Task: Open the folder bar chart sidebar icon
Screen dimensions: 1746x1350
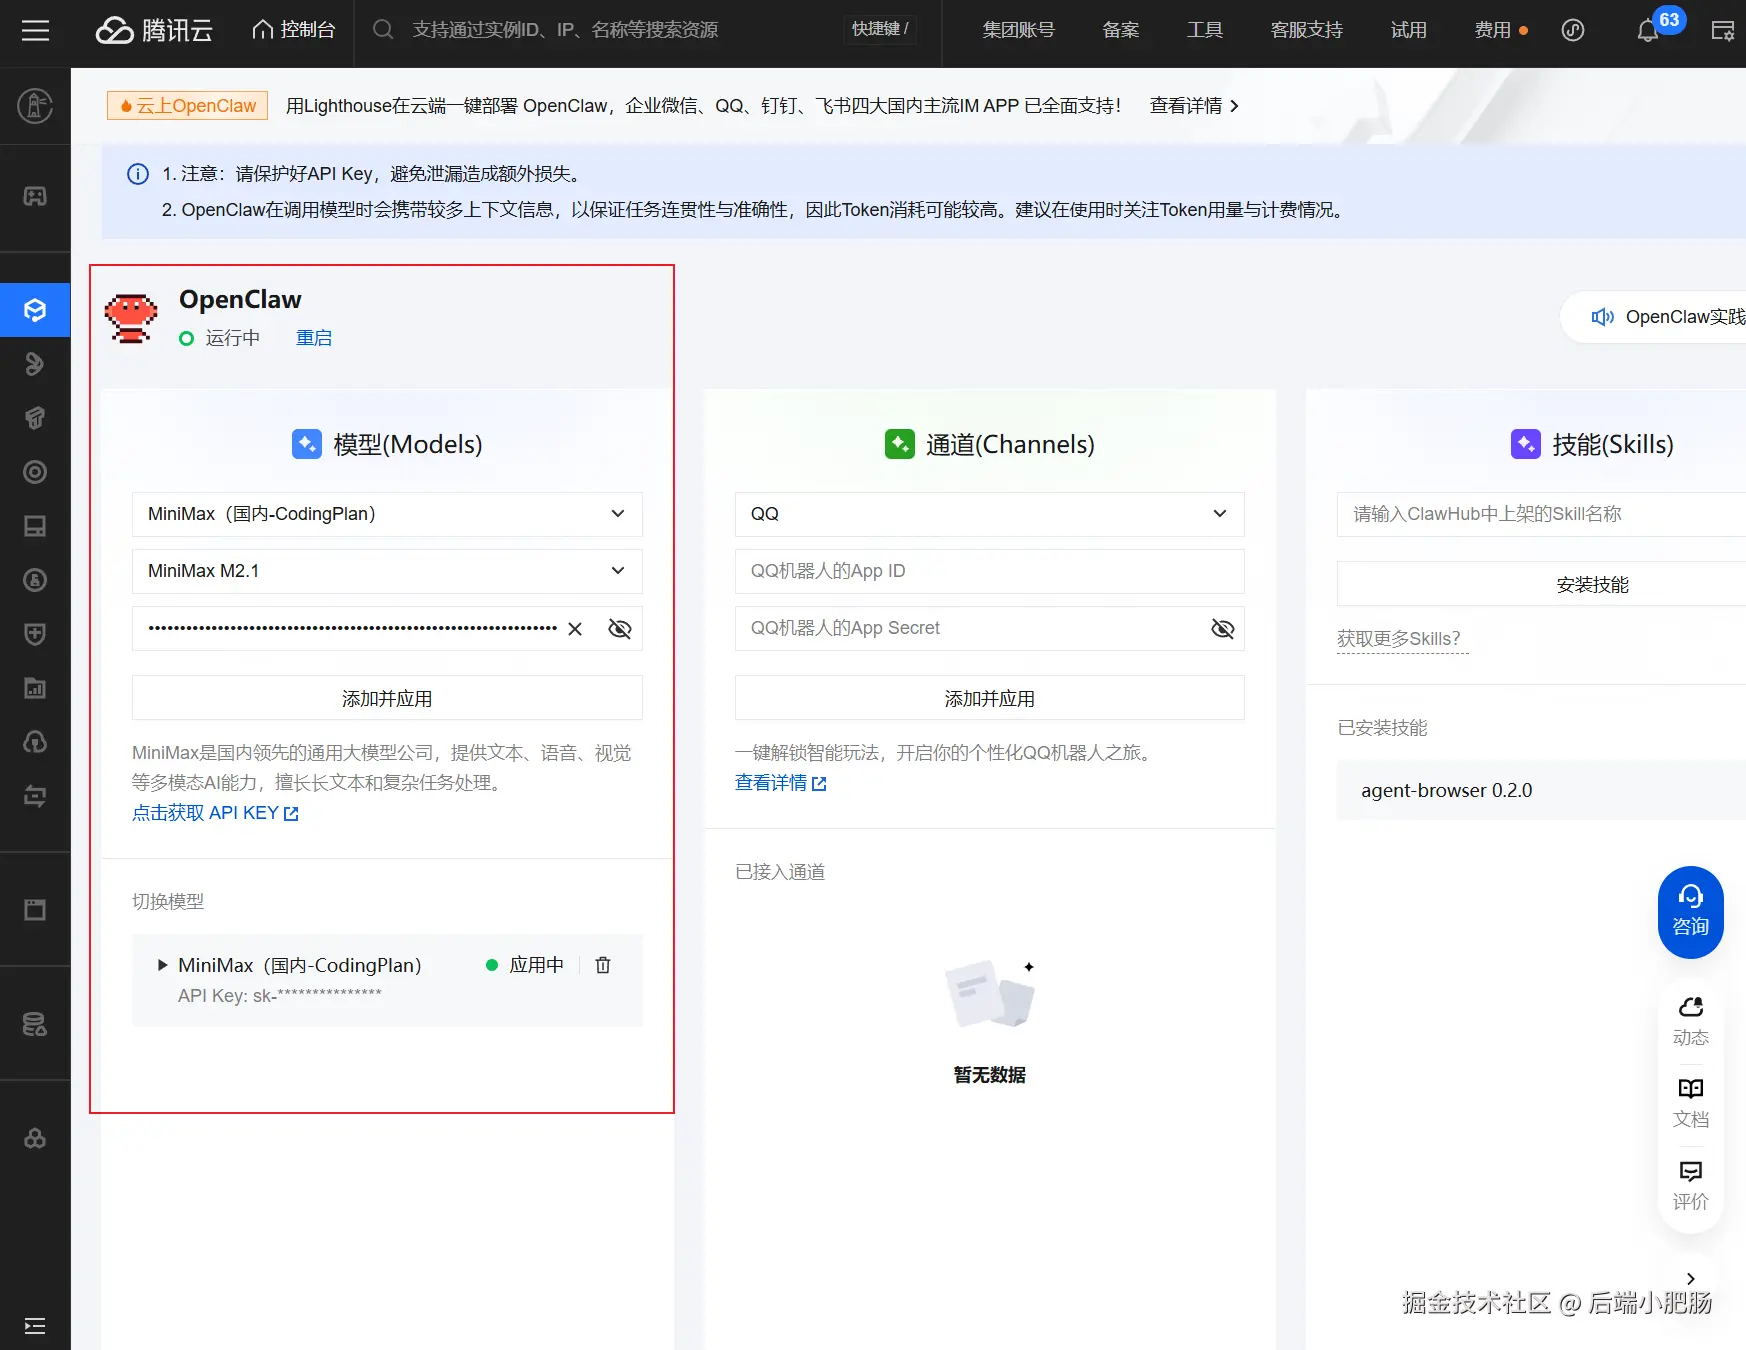Action: pos(35,688)
